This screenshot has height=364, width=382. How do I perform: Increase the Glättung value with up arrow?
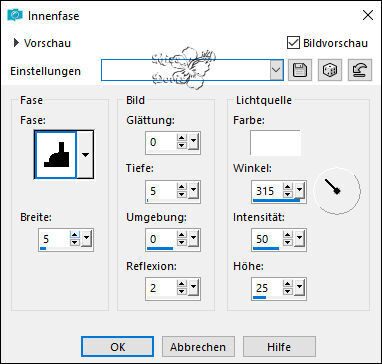point(182,139)
